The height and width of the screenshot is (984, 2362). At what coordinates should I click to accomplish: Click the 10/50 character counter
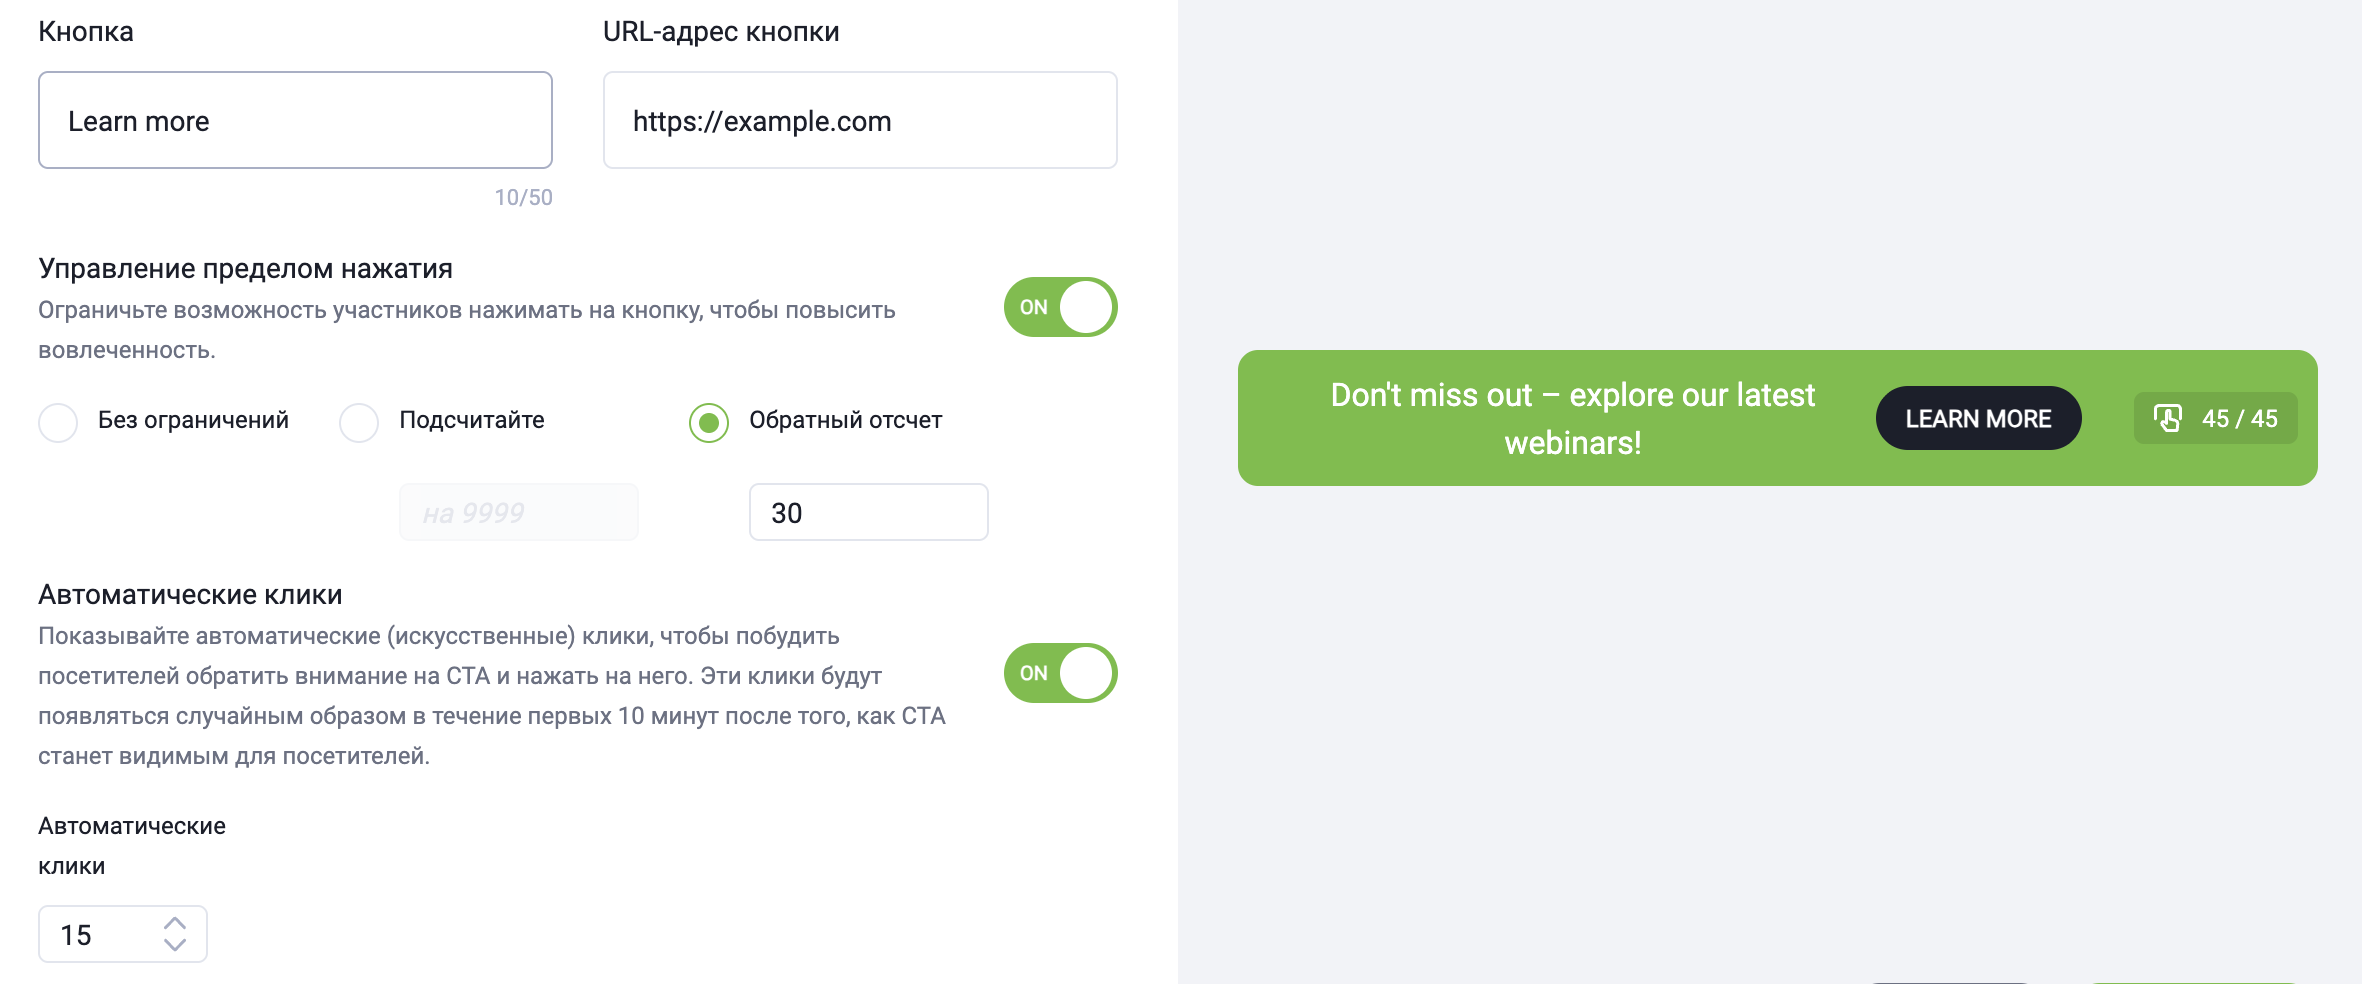pos(523,197)
